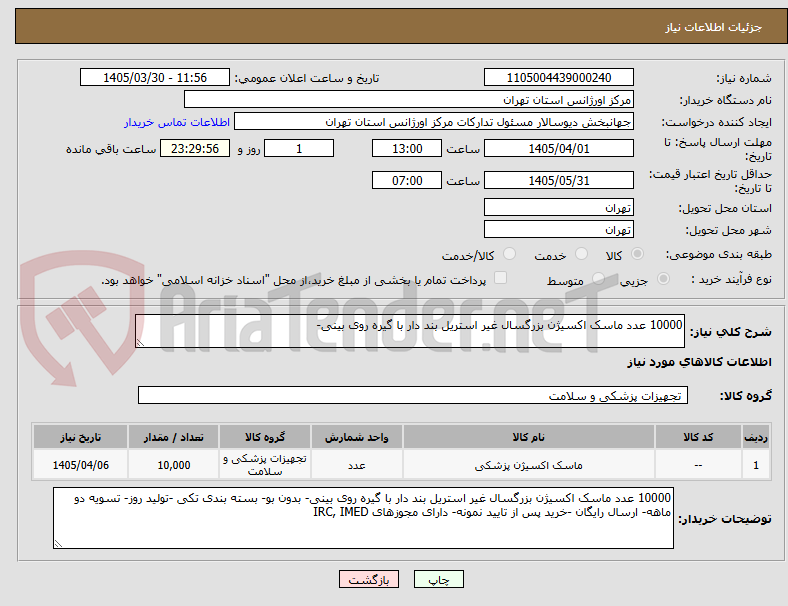This screenshot has height=606, width=788.
Task: Click the goods group field تجهیزات پزشکی و سلامت
Action: click(413, 395)
